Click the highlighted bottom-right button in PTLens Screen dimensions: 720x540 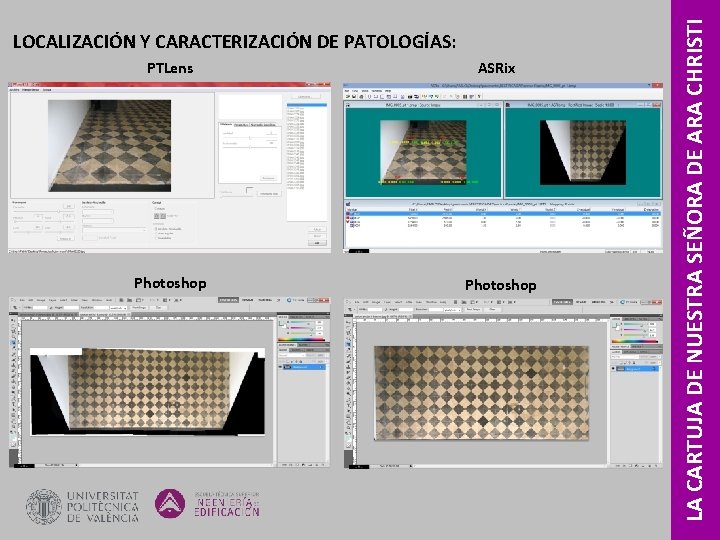click(317, 243)
